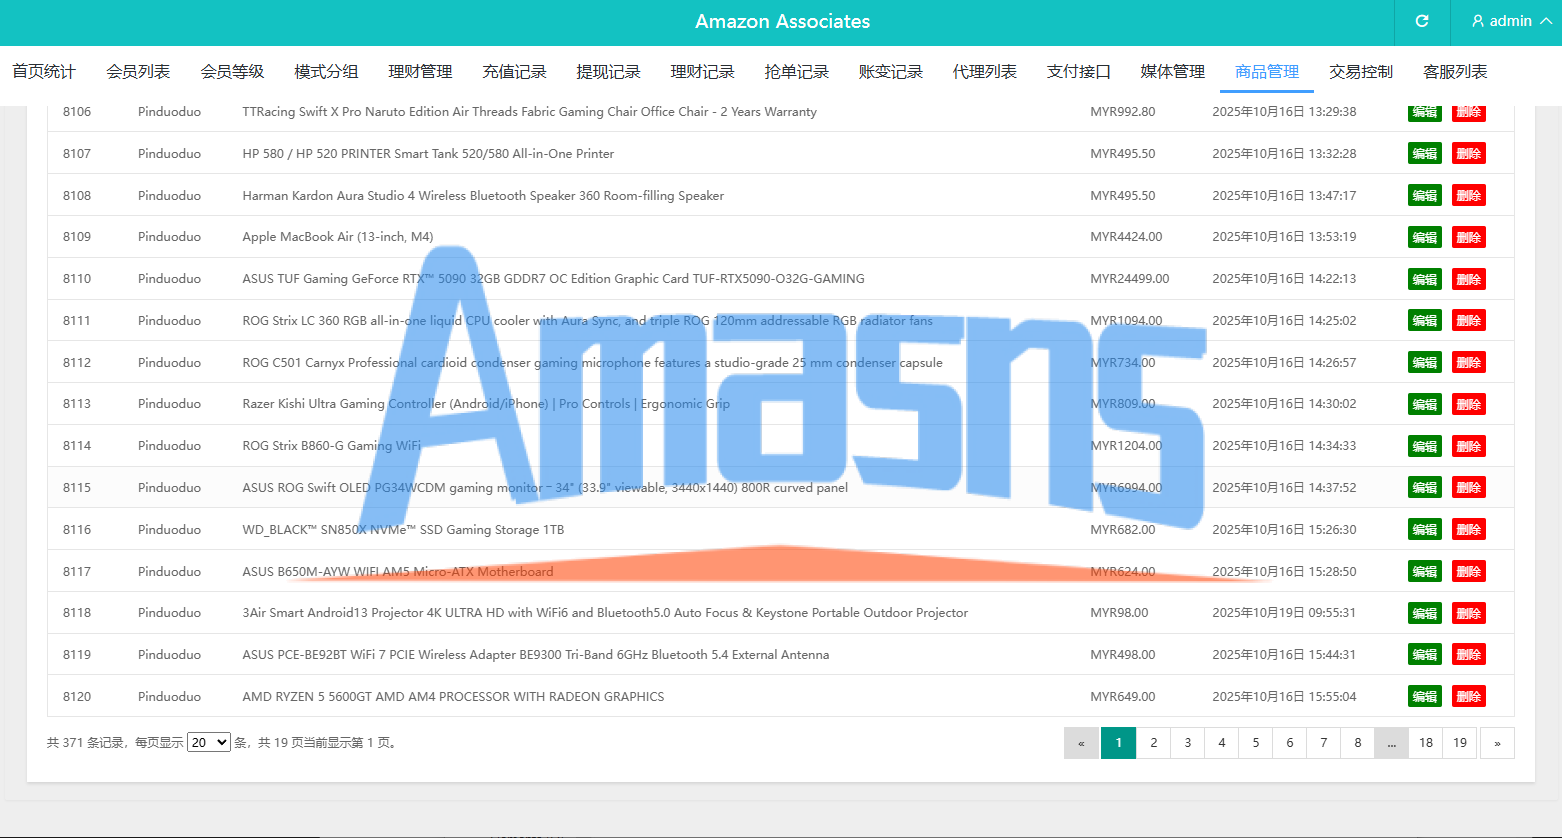The width and height of the screenshot is (1562, 838).
Task: Edit product 8110 ASUS TUF RTX 5090
Action: (x=1425, y=279)
